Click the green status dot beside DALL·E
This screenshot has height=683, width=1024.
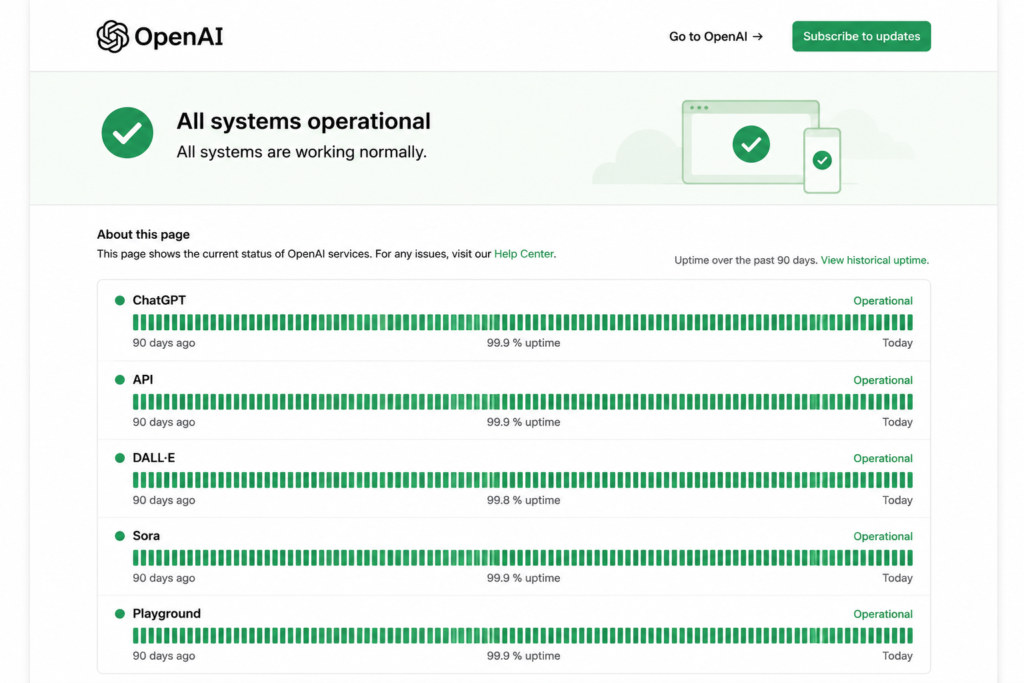coord(120,458)
